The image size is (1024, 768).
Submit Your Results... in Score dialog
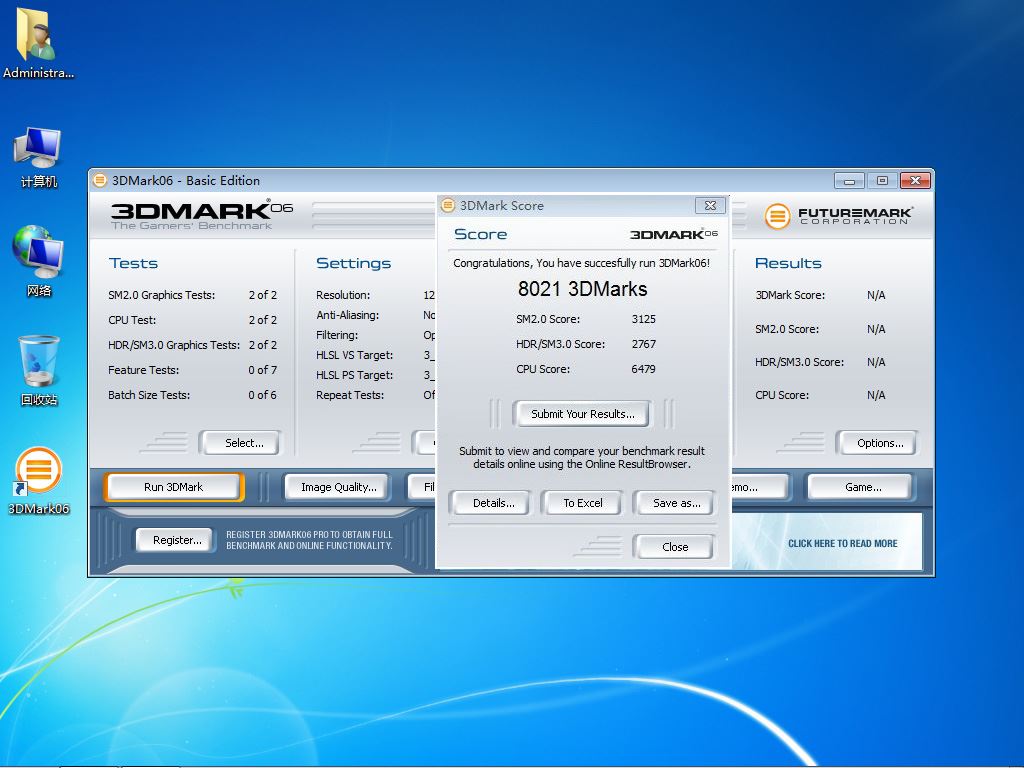click(x=583, y=414)
